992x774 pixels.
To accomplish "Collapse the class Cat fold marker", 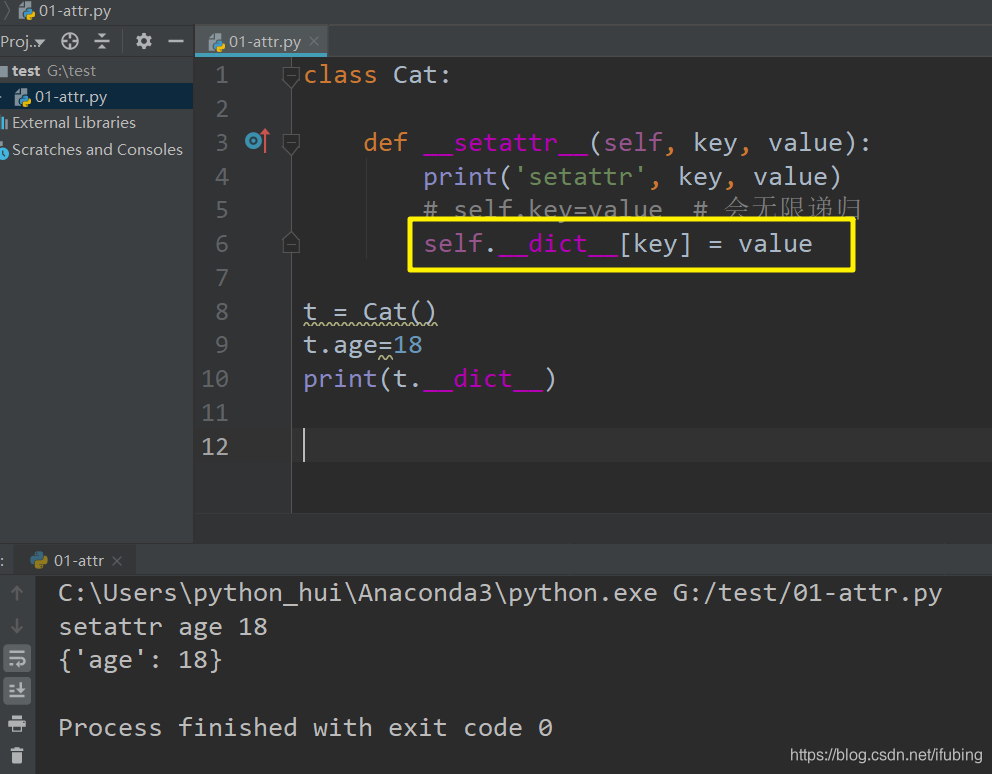I will (x=290, y=77).
